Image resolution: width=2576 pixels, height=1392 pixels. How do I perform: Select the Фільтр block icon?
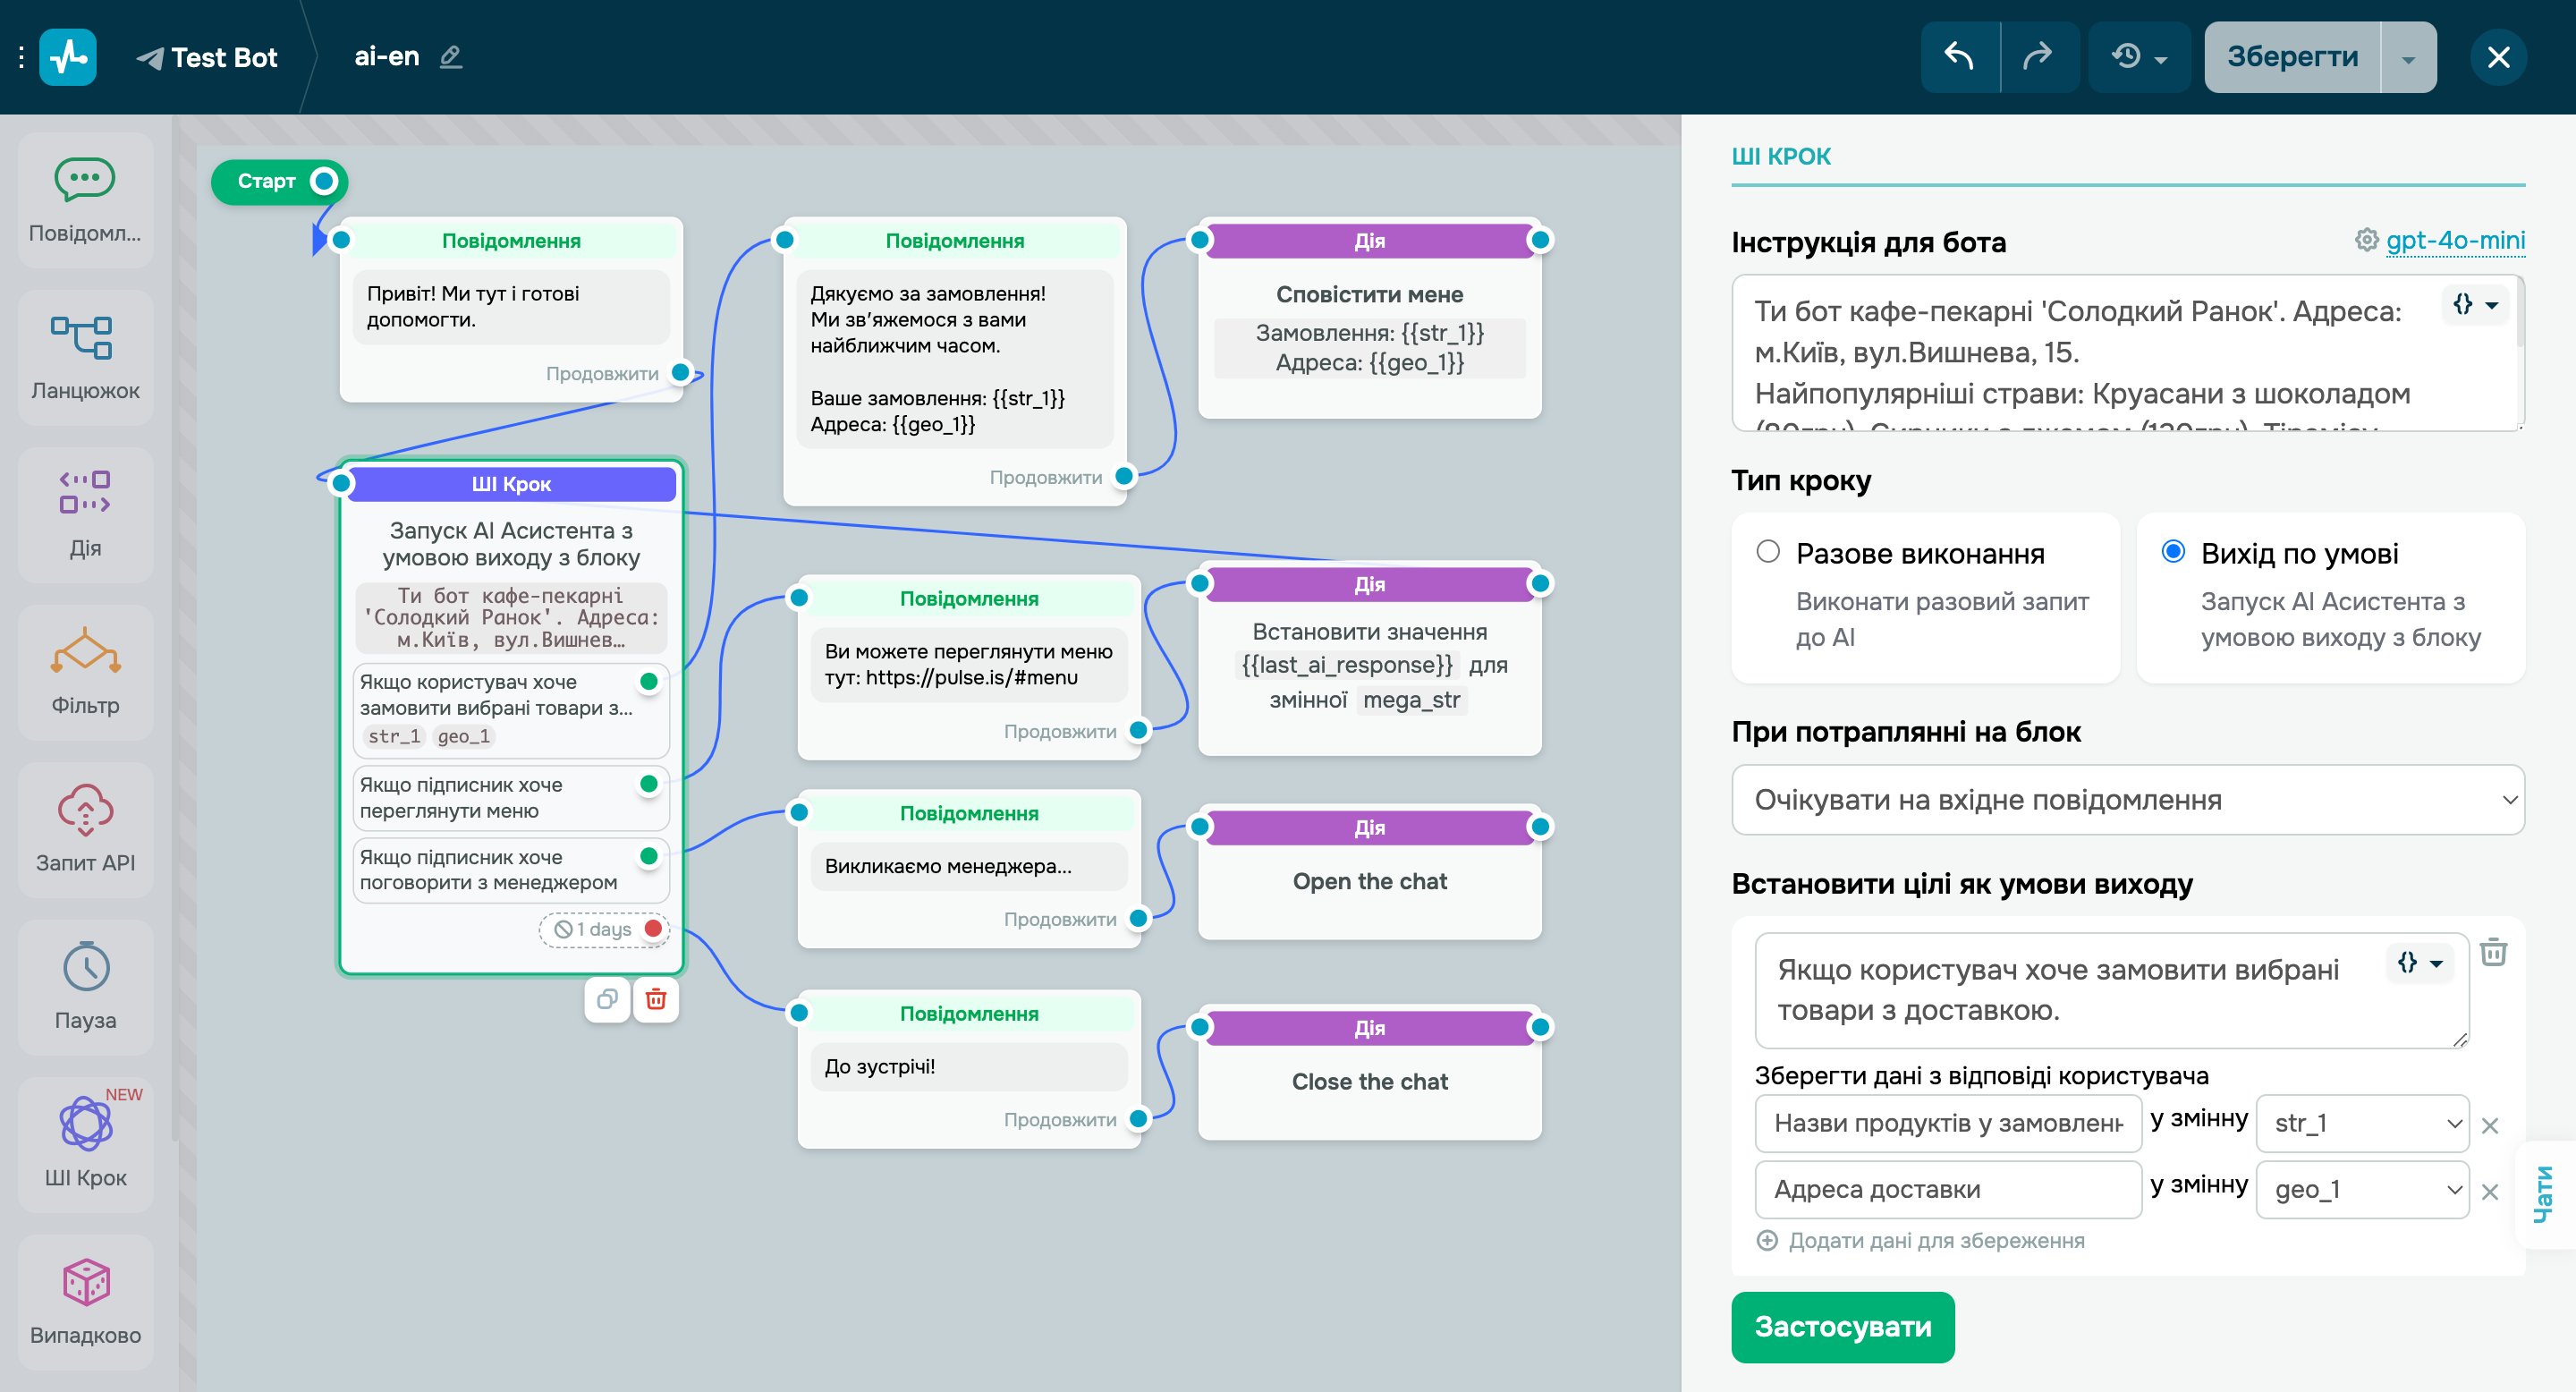tap(85, 652)
